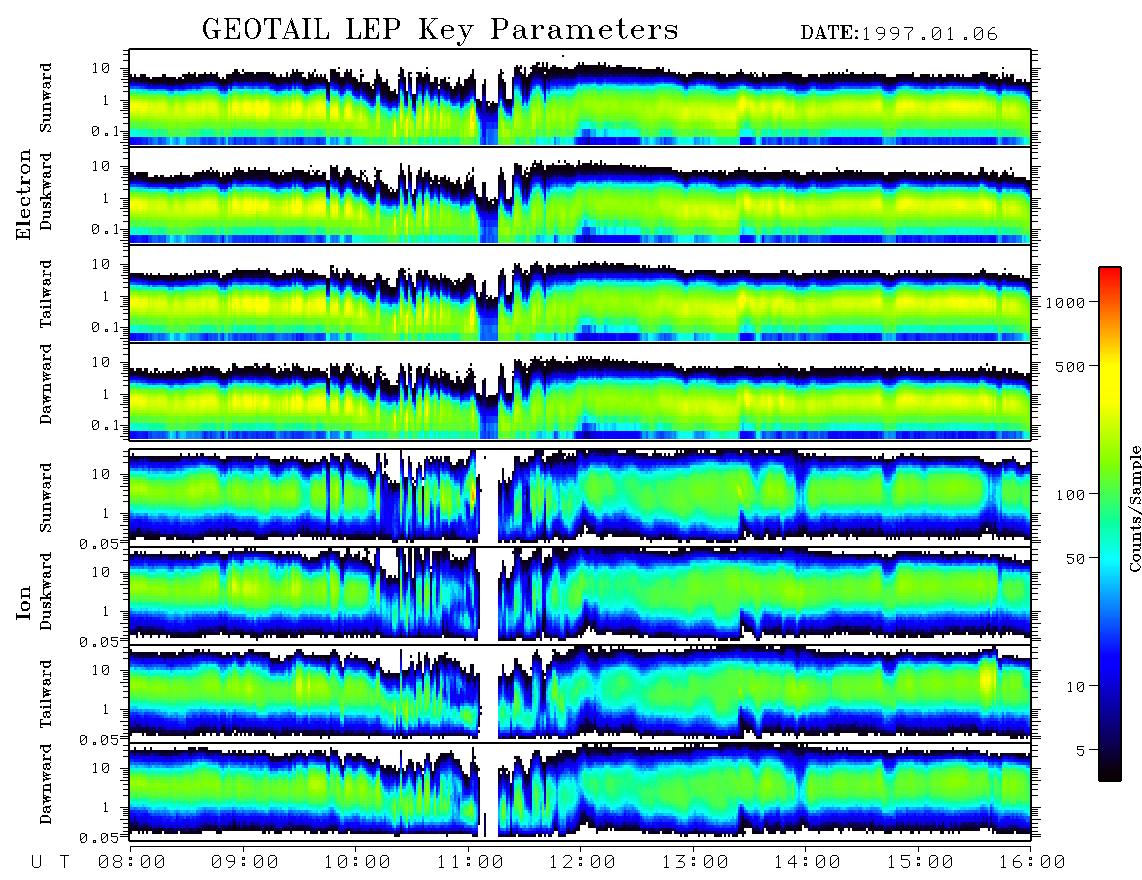Click the '11:00' time axis label
The image size is (1142, 880).
(470, 862)
